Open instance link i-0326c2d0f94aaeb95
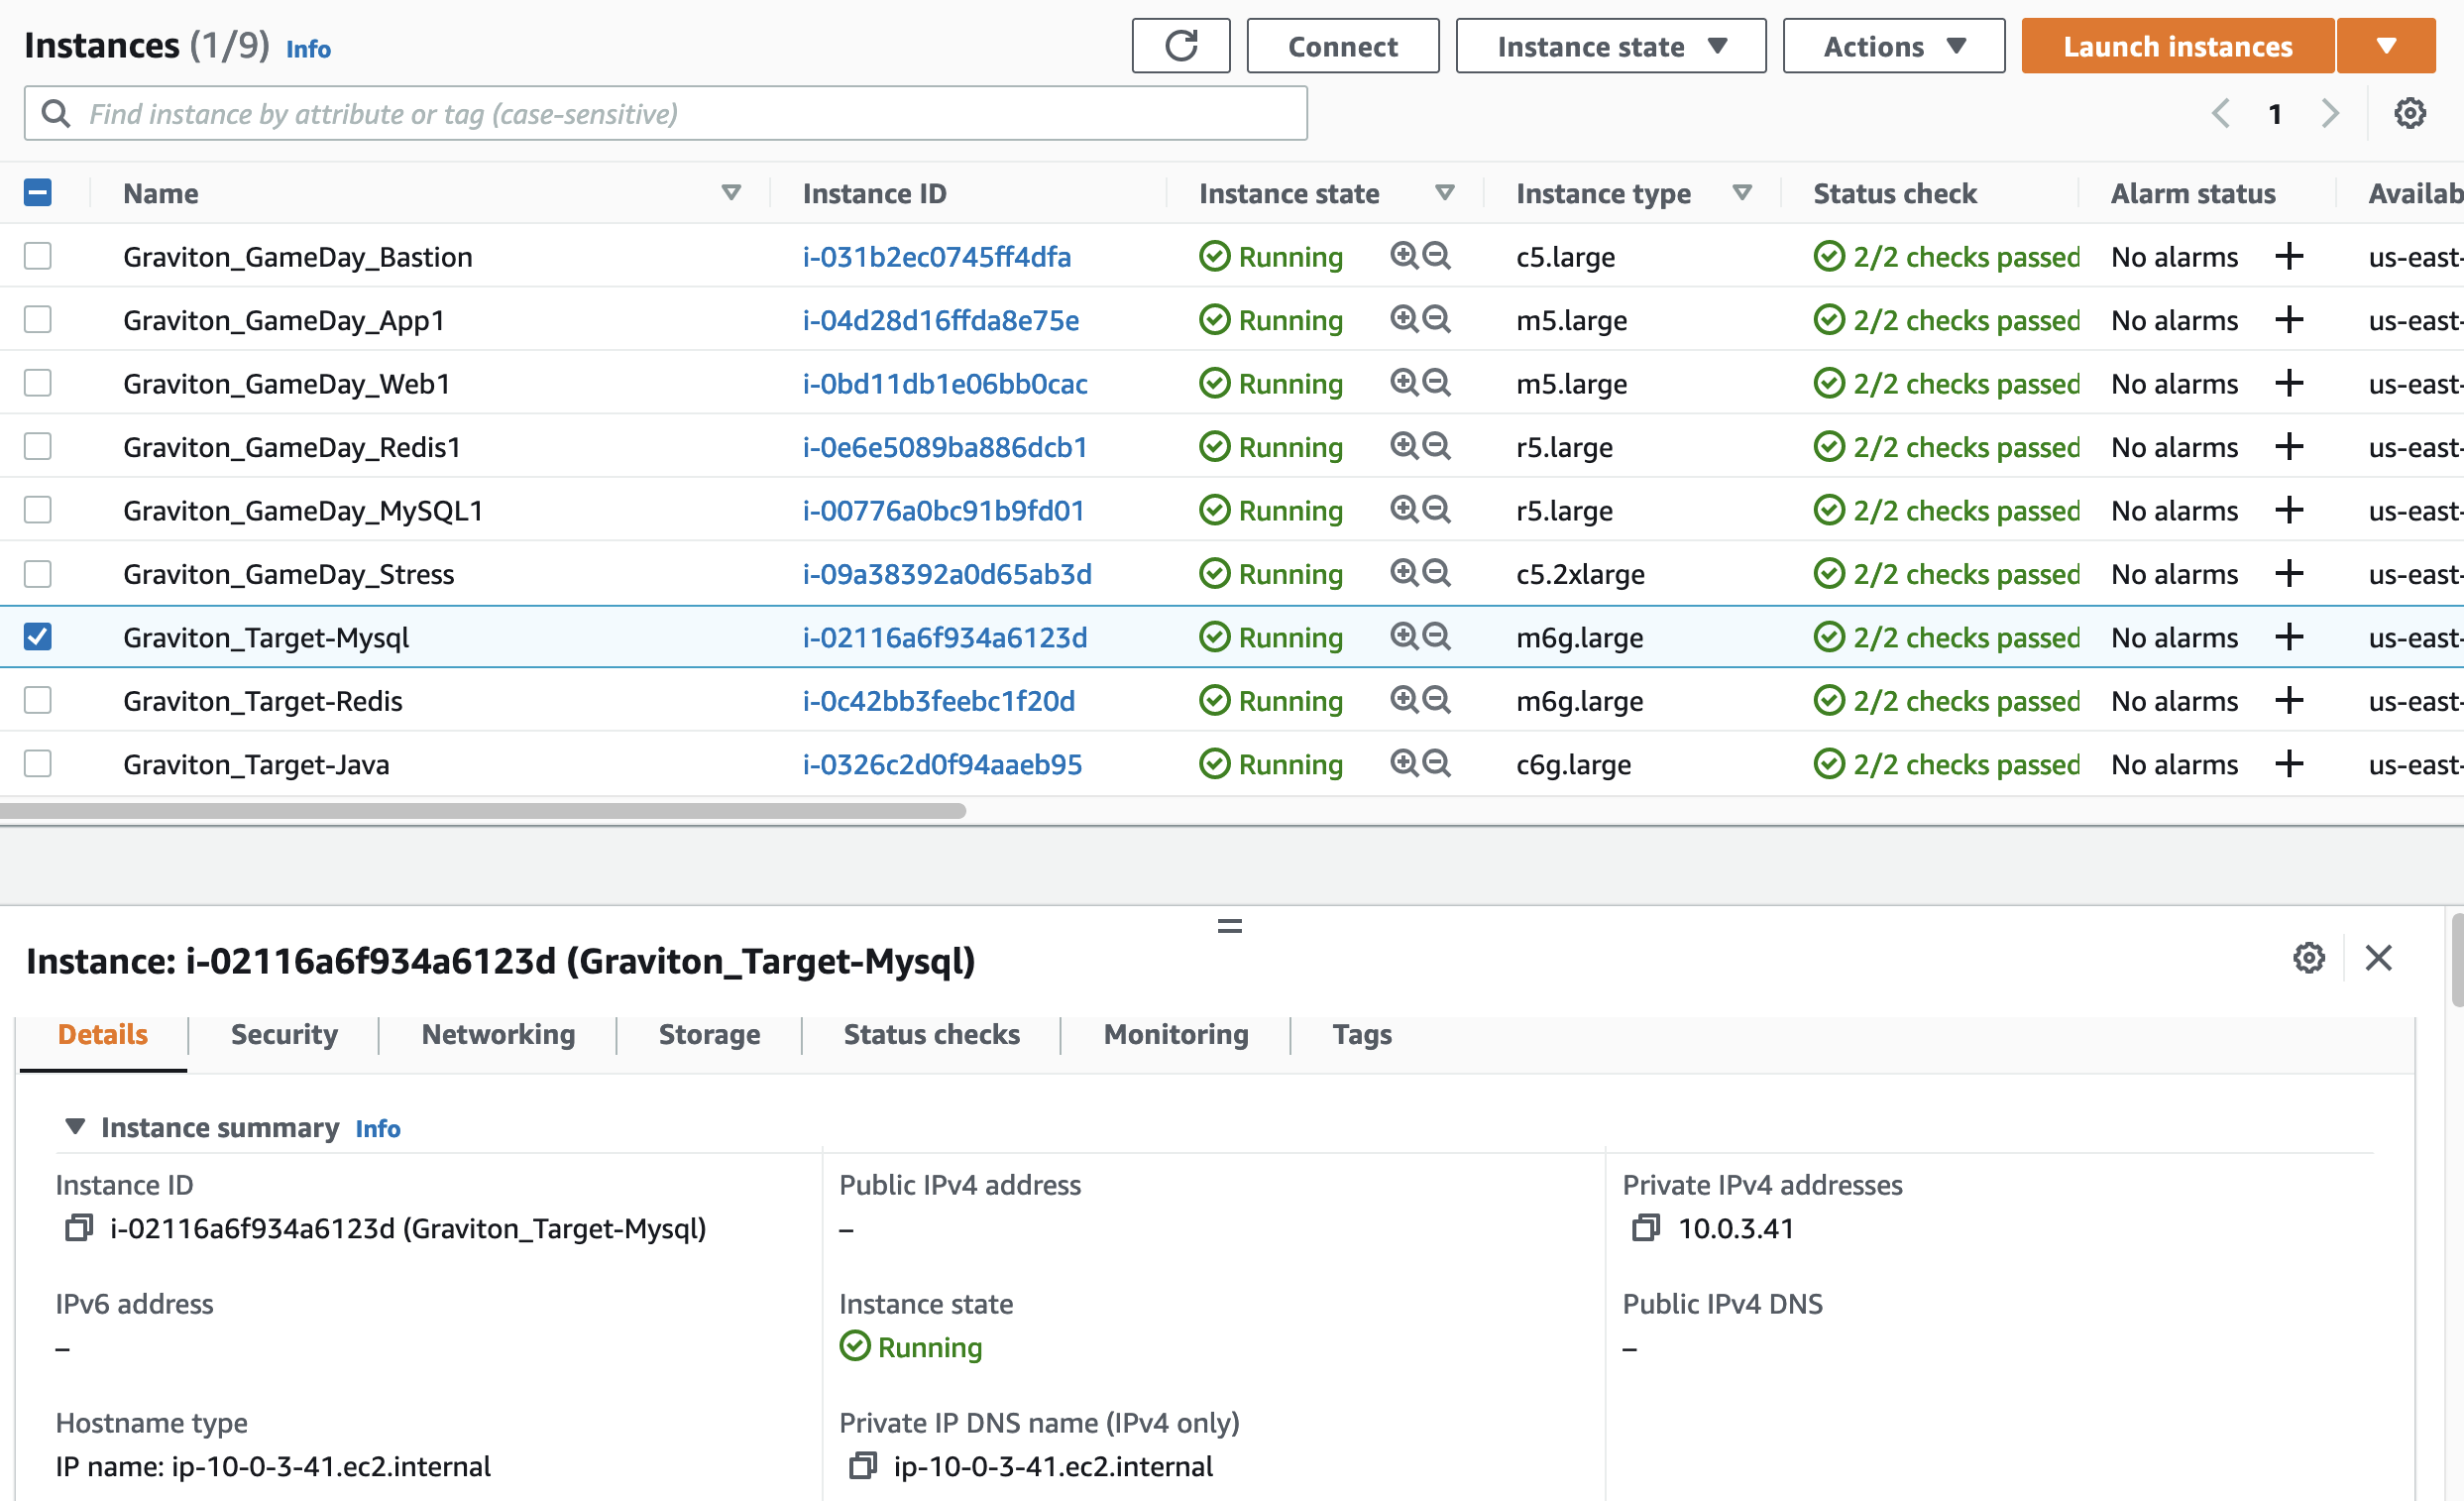Image resolution: width=2464 pixels, height=1501 pixels. [x=942, y=764]
